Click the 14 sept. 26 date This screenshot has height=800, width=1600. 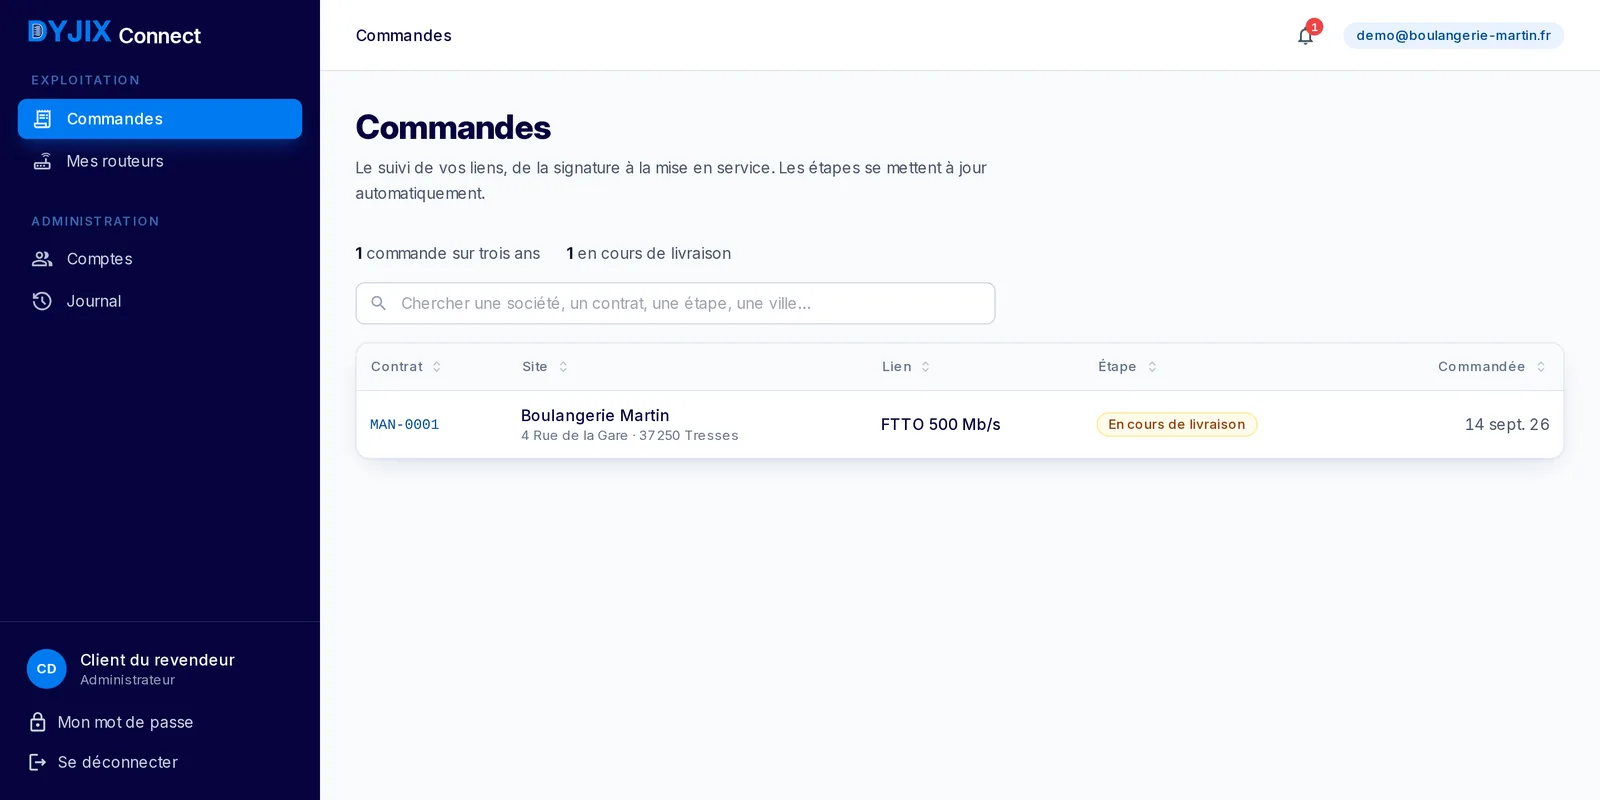[1507, 424]
